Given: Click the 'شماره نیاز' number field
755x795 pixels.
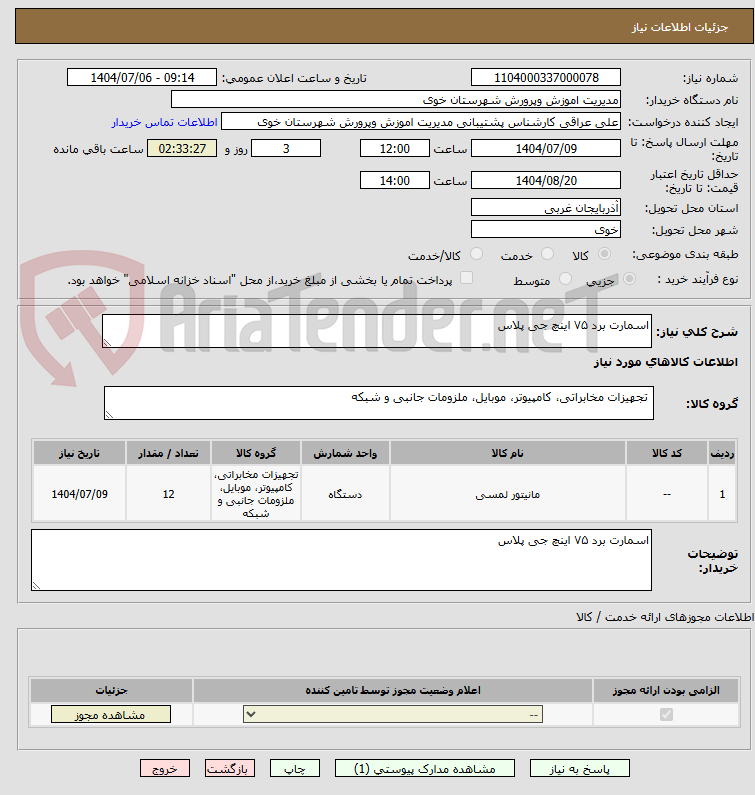Looking at the screenshot, I should (546, 78).
